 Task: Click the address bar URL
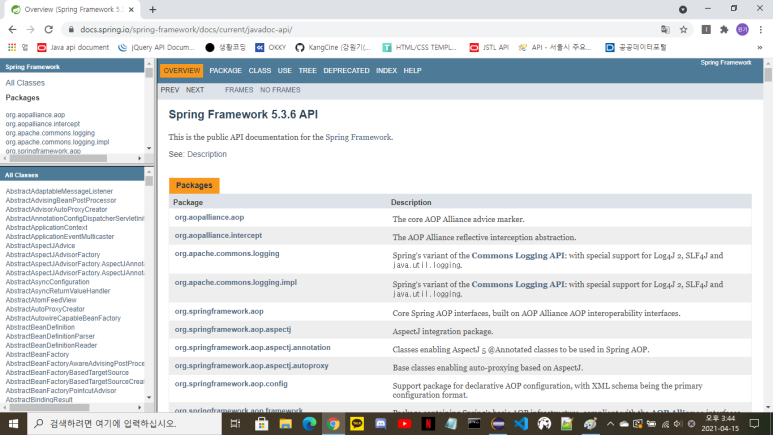click(186, 30)
